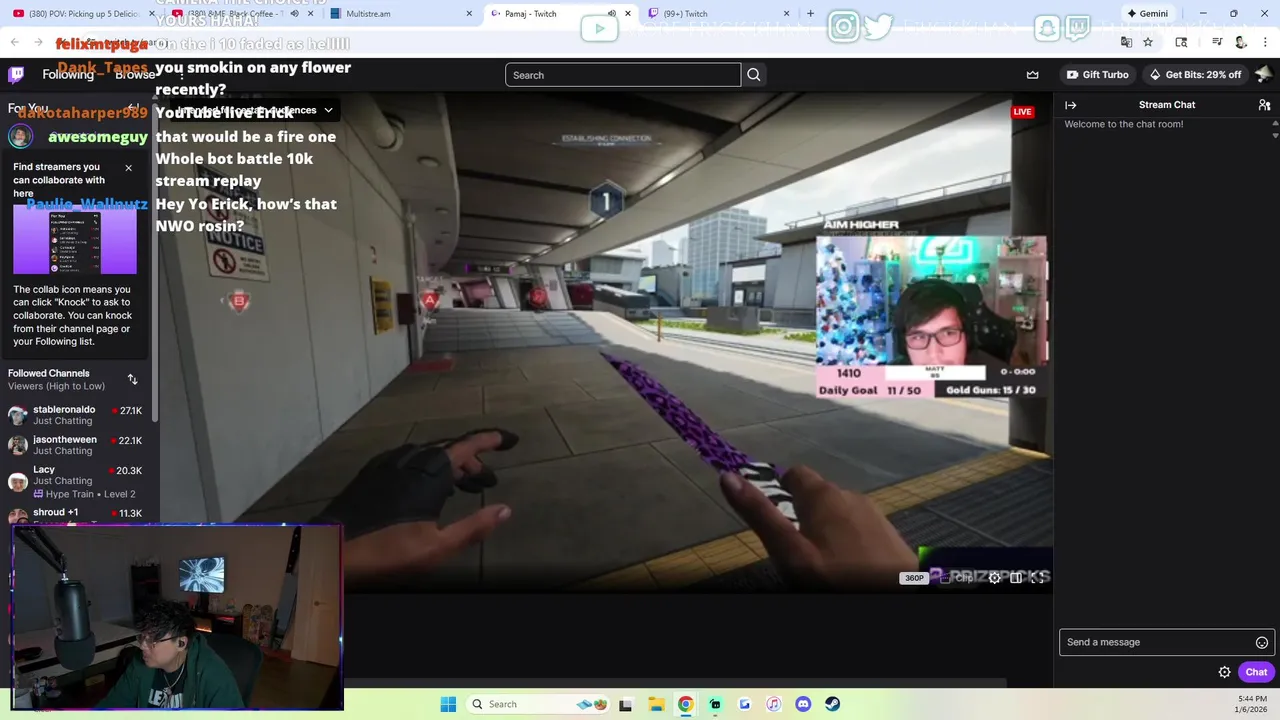This screenshot has height=720, width=1280.
Task: Click the collaboration tip thumbnail image
Action: click(x=75, y=238)
